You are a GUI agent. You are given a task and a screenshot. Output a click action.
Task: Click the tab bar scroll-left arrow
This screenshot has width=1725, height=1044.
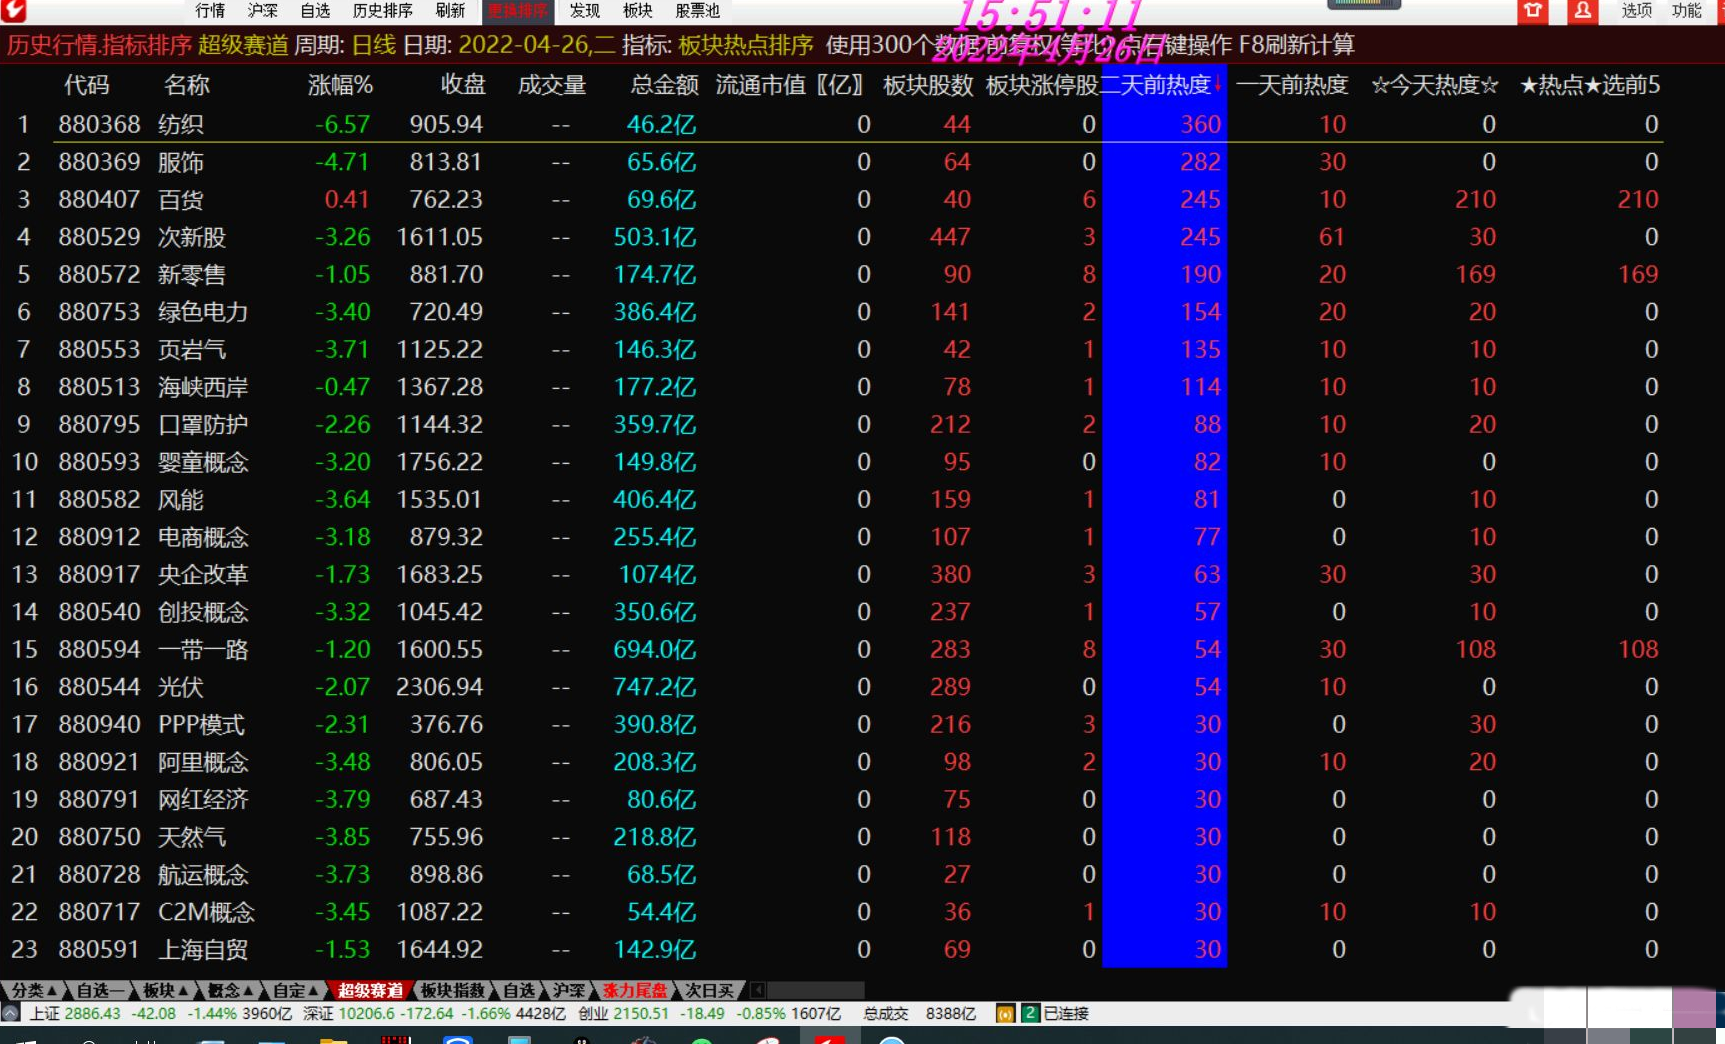coord(758,990)
